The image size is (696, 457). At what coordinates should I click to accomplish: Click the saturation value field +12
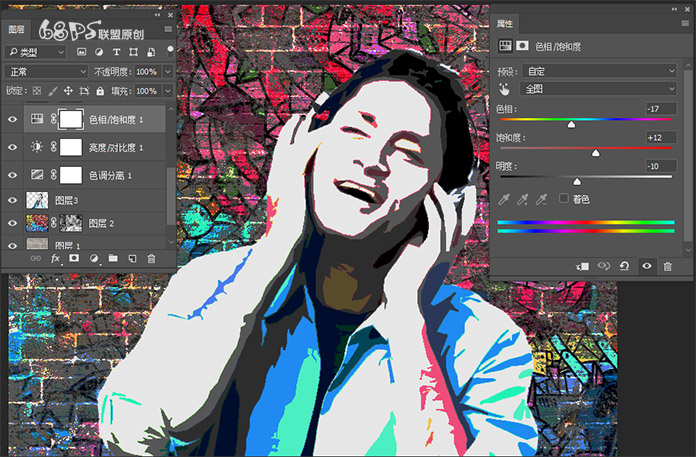(x=661, y=138)
